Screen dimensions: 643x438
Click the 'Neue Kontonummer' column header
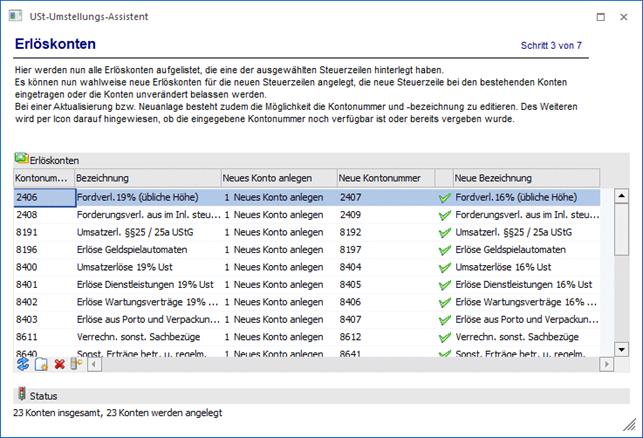tap(384, 177)
